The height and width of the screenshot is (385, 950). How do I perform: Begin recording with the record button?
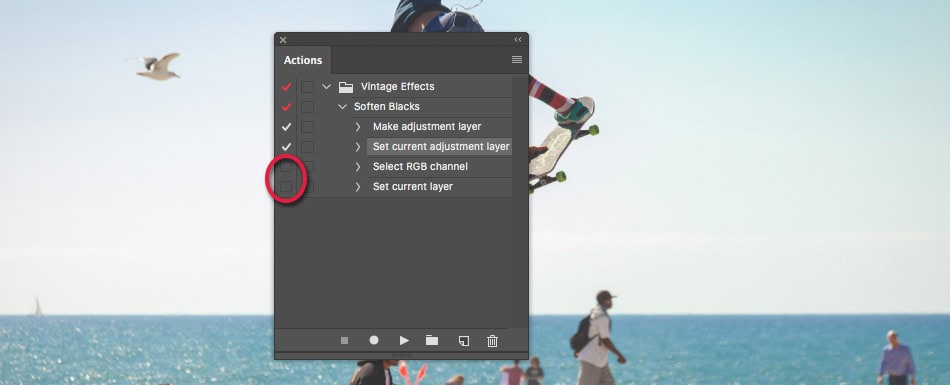coord(374,341)
